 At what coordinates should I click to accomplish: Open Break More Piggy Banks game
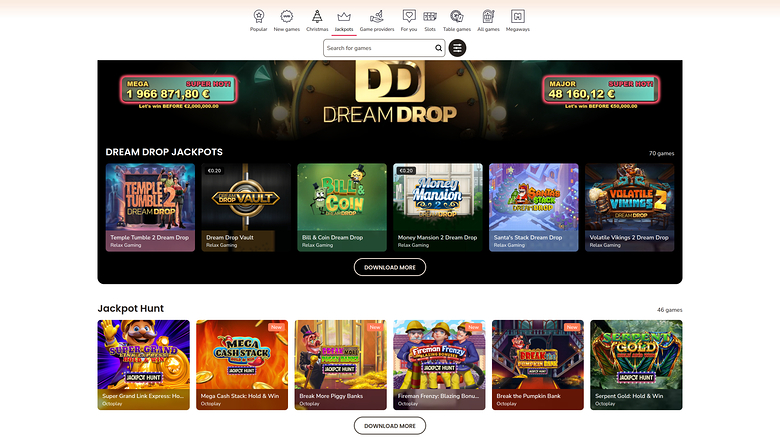(341, 365)
